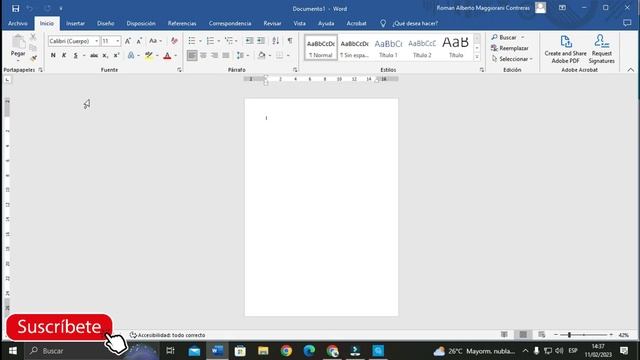Viewport: 640px width, 360px height.
Task: Align text right
Action: (x=215, y=56)
